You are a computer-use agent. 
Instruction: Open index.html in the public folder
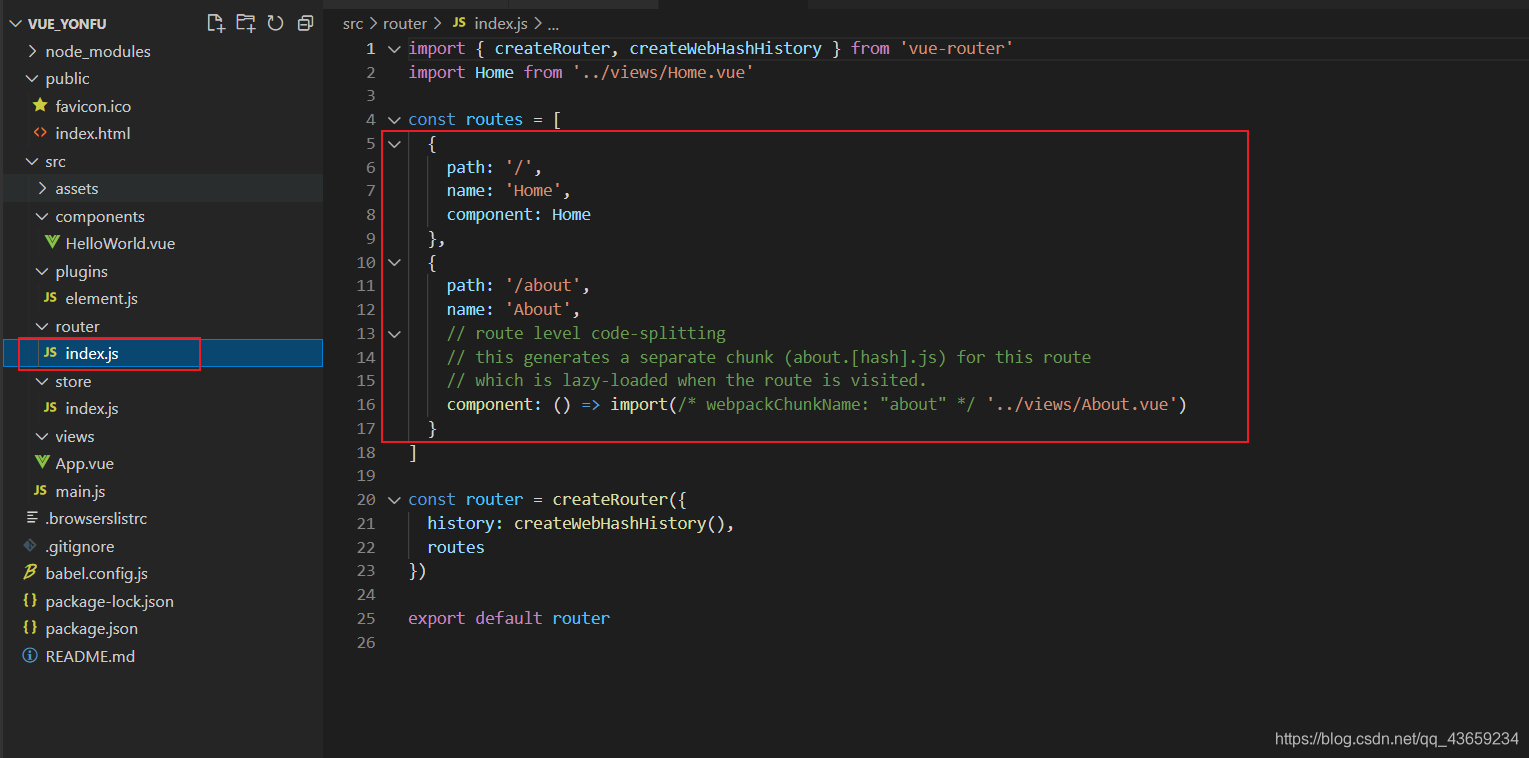click(93, 133)
